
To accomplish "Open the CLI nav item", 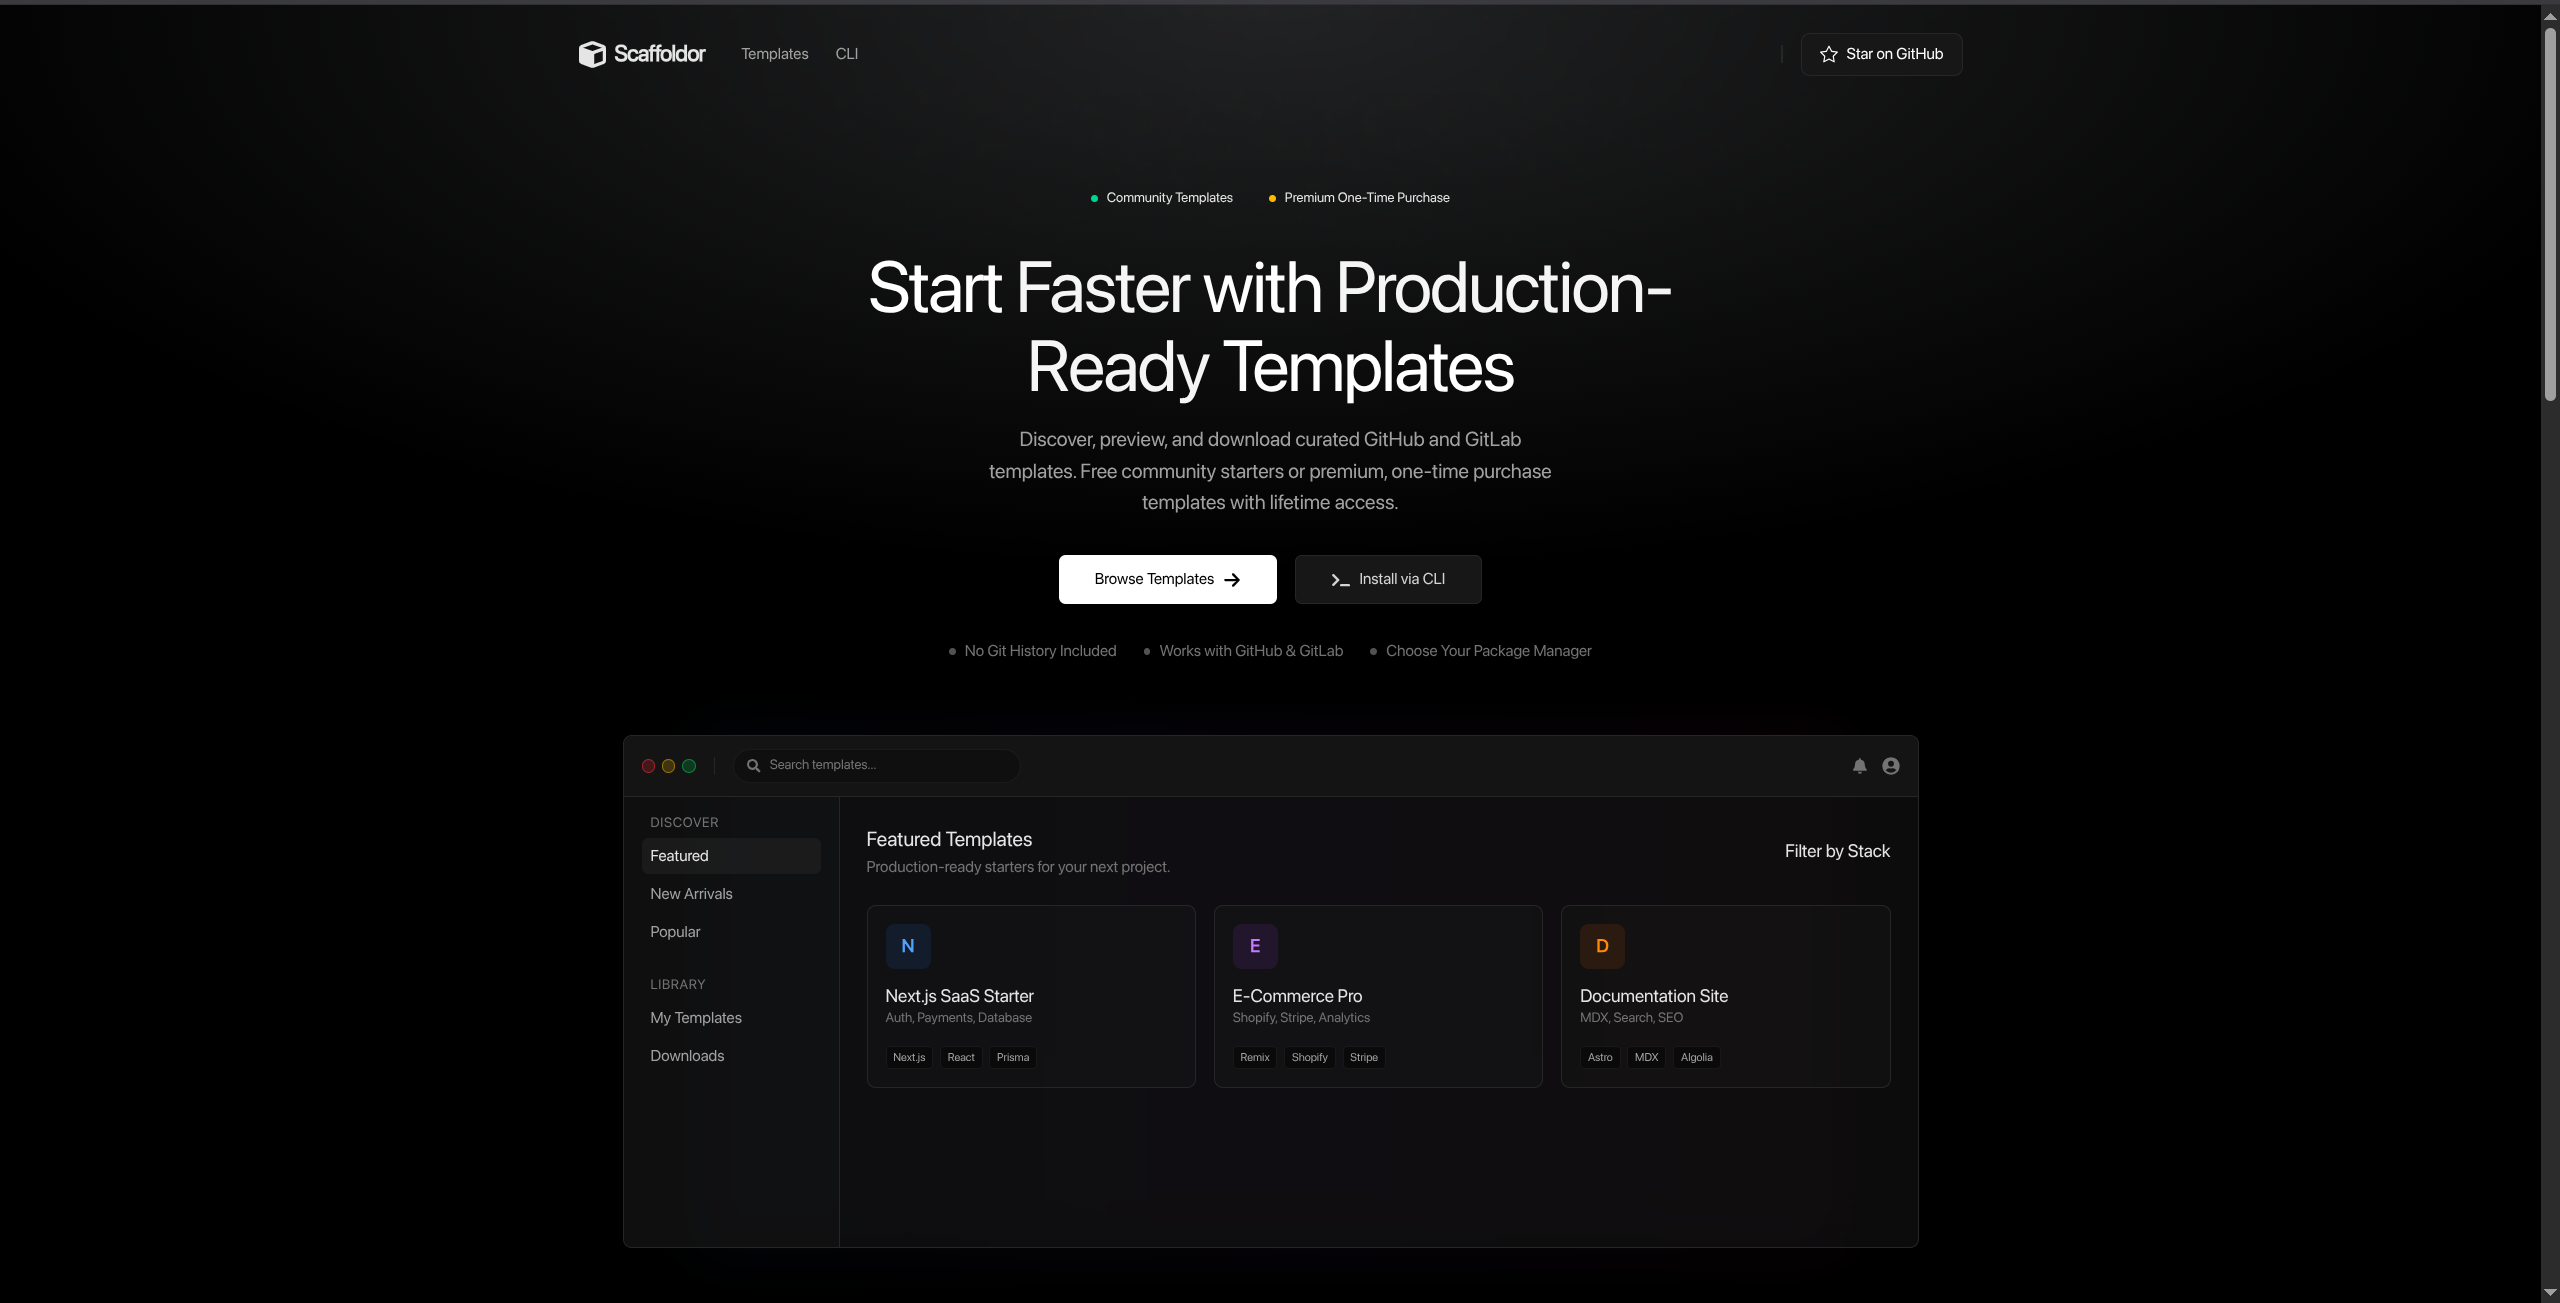I will point(846,54).
